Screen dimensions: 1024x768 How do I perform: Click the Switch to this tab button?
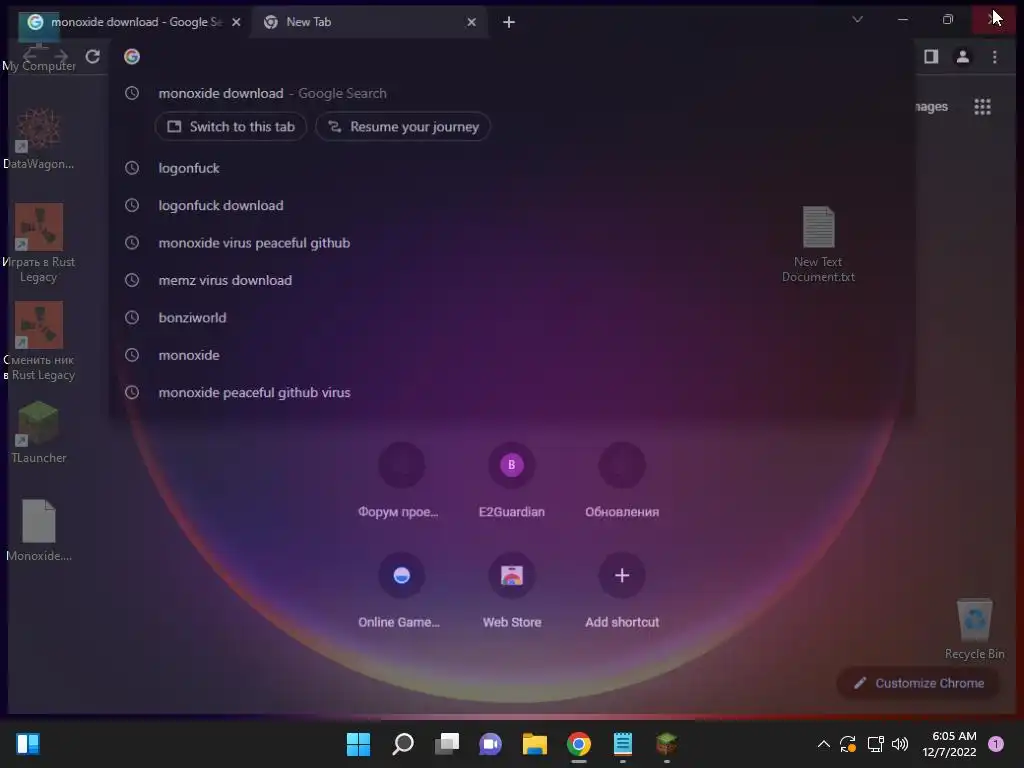click(231, 127)
